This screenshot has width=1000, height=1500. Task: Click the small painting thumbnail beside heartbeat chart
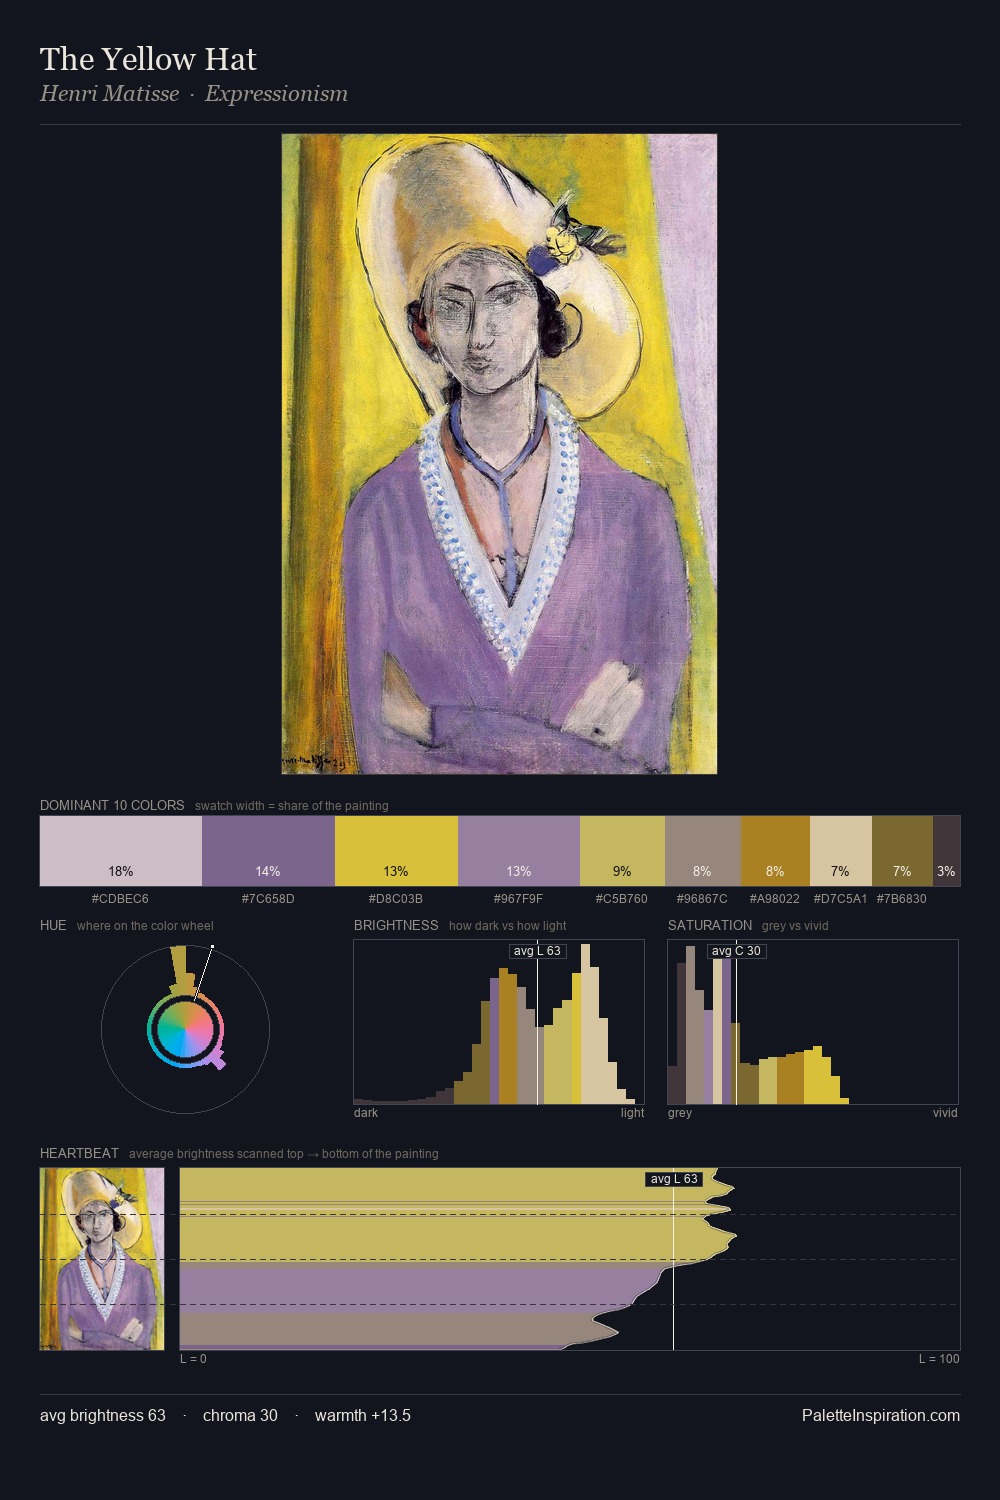point(102,1259)
